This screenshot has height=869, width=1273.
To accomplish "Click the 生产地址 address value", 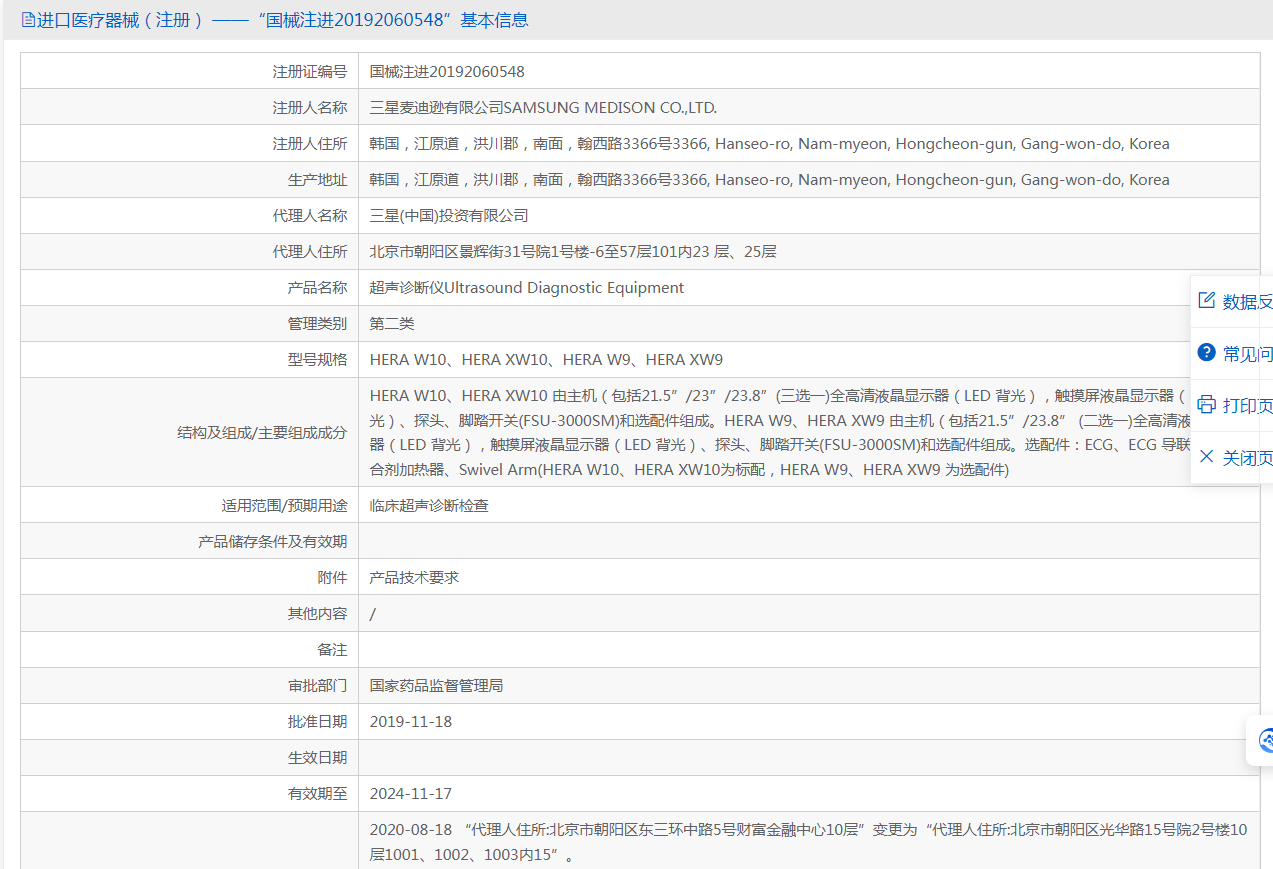I will (769, 180).
